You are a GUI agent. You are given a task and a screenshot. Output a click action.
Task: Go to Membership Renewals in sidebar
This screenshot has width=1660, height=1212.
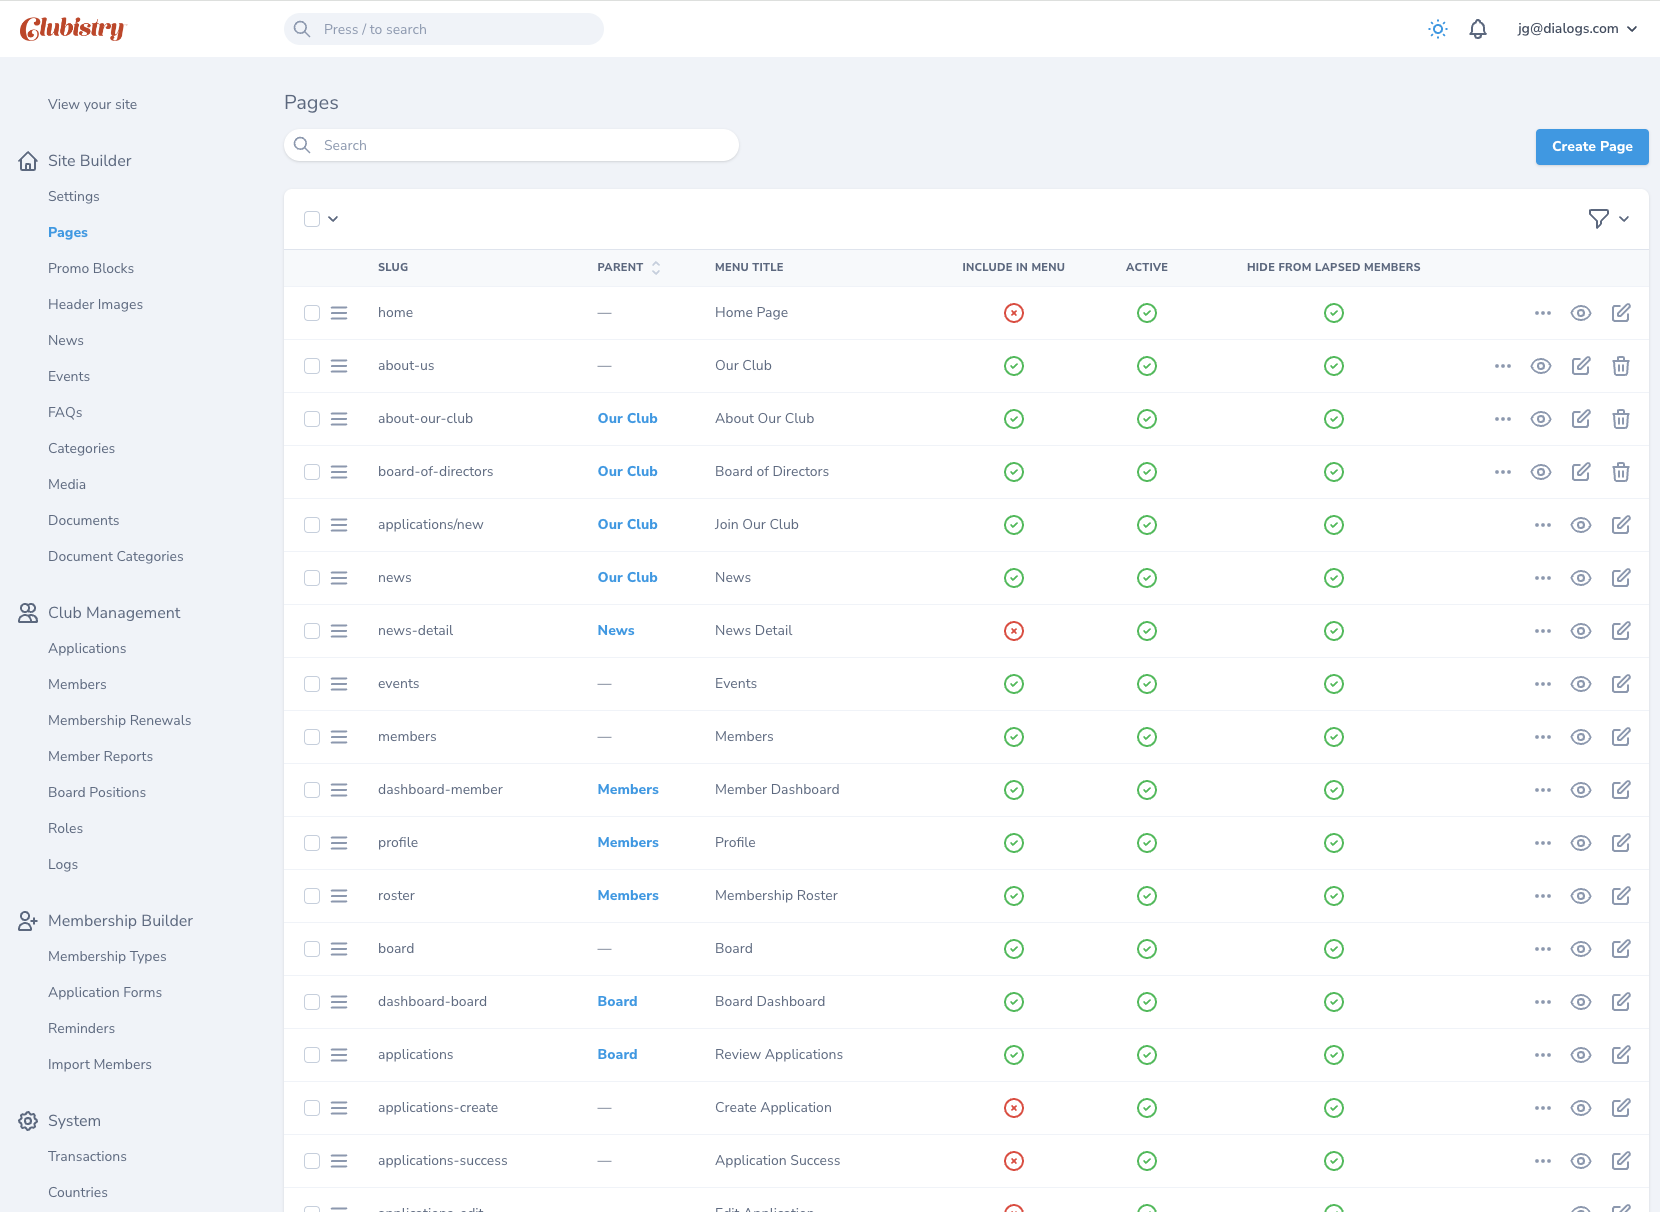[119, 720]
